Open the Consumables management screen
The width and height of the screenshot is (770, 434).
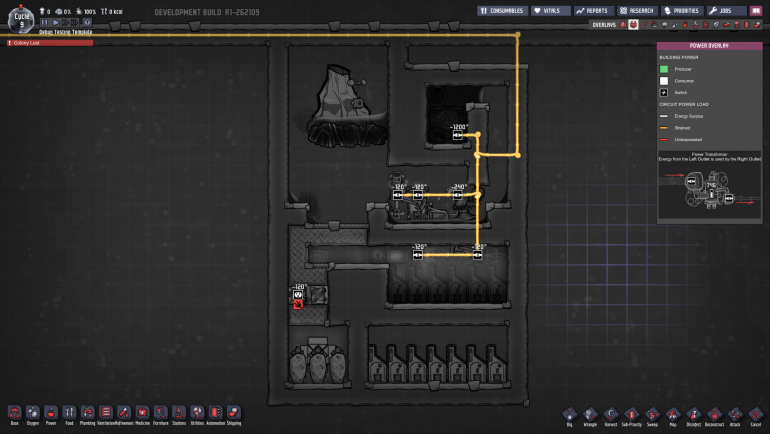click(502, 10)
